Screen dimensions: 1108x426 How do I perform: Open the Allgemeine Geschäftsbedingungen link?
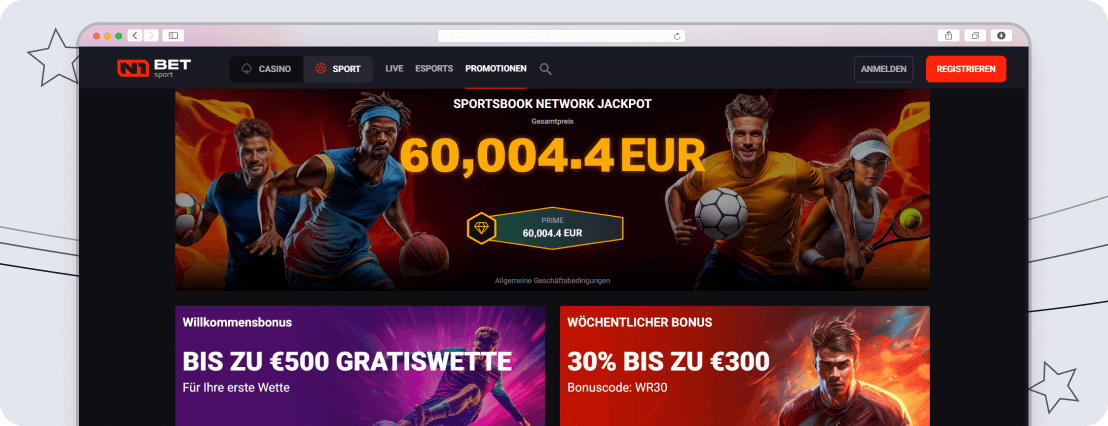pos(553,280)
